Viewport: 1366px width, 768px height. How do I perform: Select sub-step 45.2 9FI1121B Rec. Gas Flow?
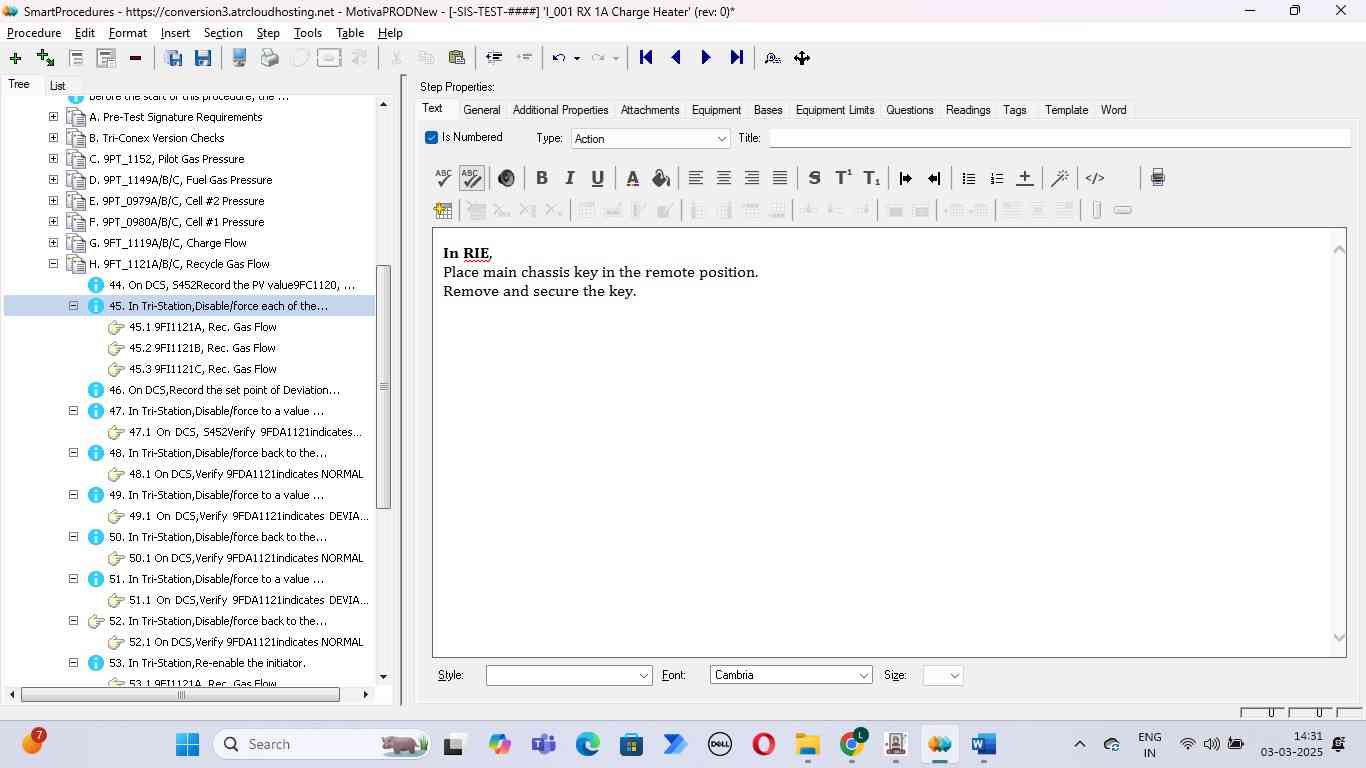(202, 348)
